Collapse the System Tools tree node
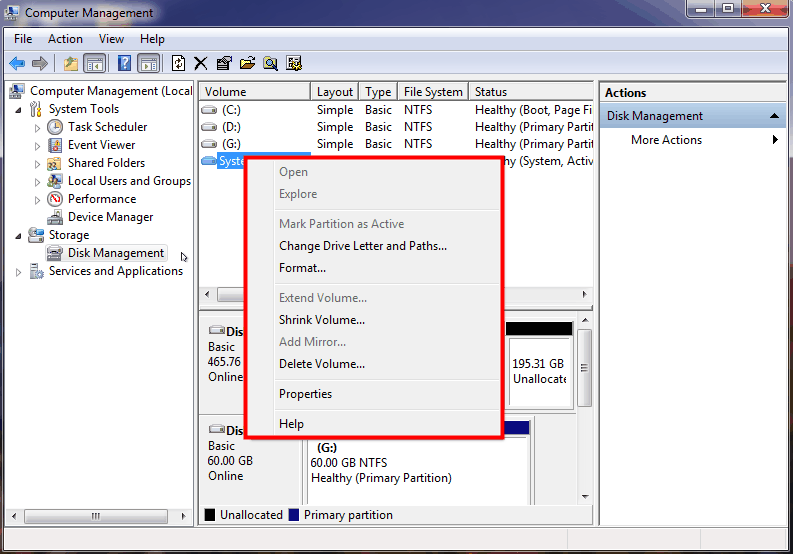Viewport: 793px width, 554px height. tap(18, 110)
